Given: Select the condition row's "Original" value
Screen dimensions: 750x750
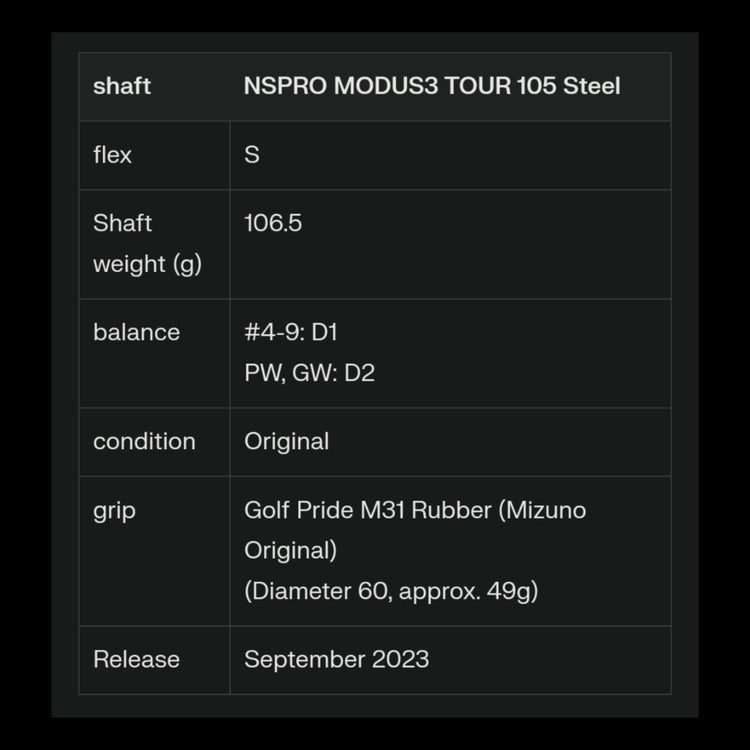Looking at the screenshot, I should point(286,441).
